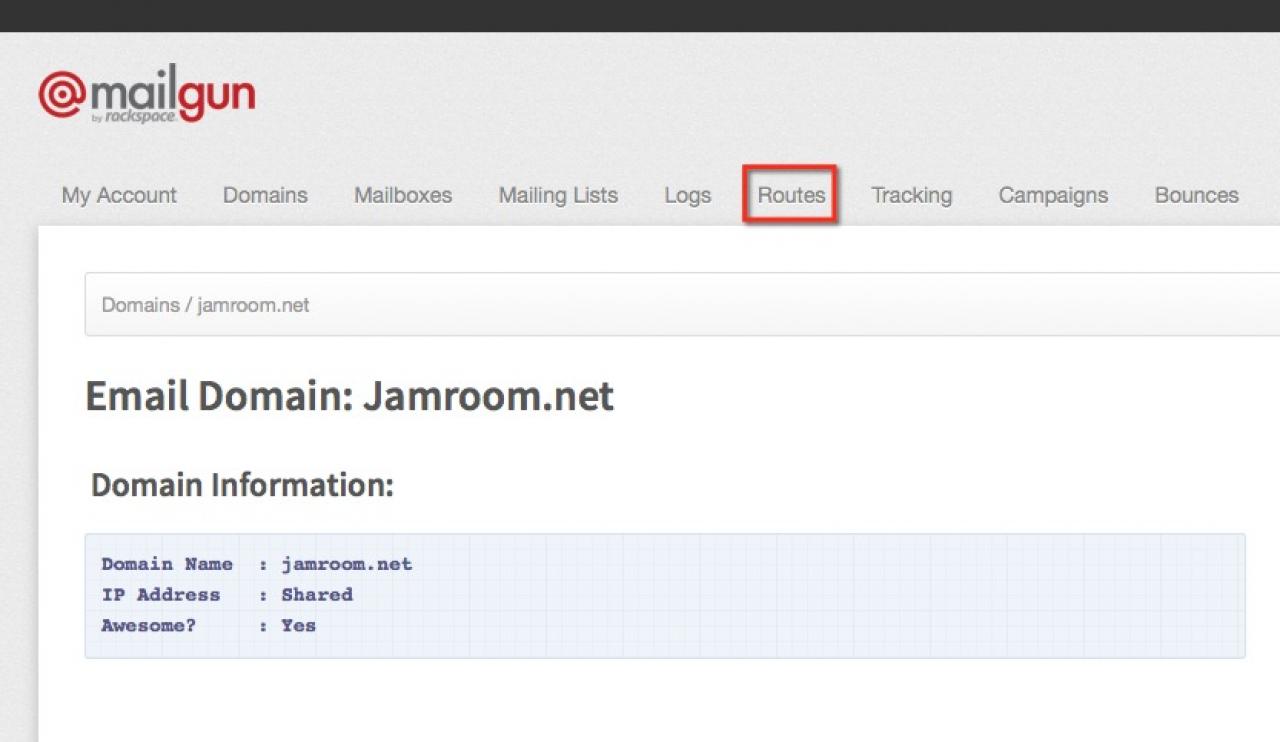The width and height of the screenshot is (1280, 742).
Task: View the Logs tab
Action: tap(687, 195)
